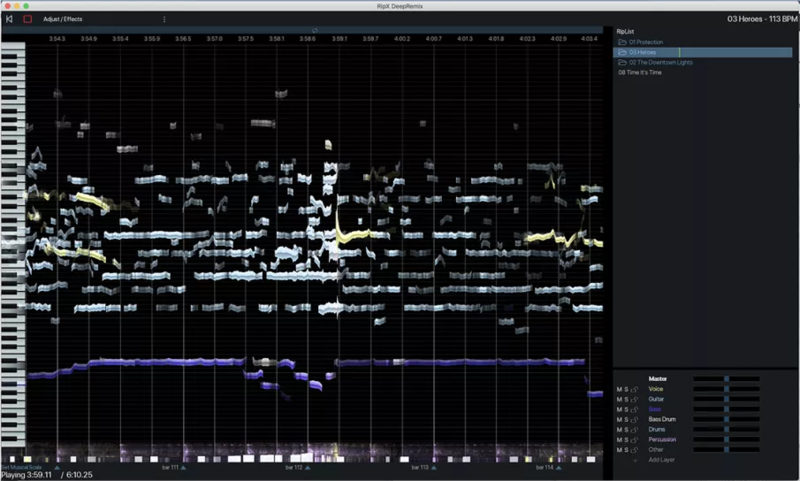
Task: Select 08 Time It's Time in RipList
Action: coord(640,72)
